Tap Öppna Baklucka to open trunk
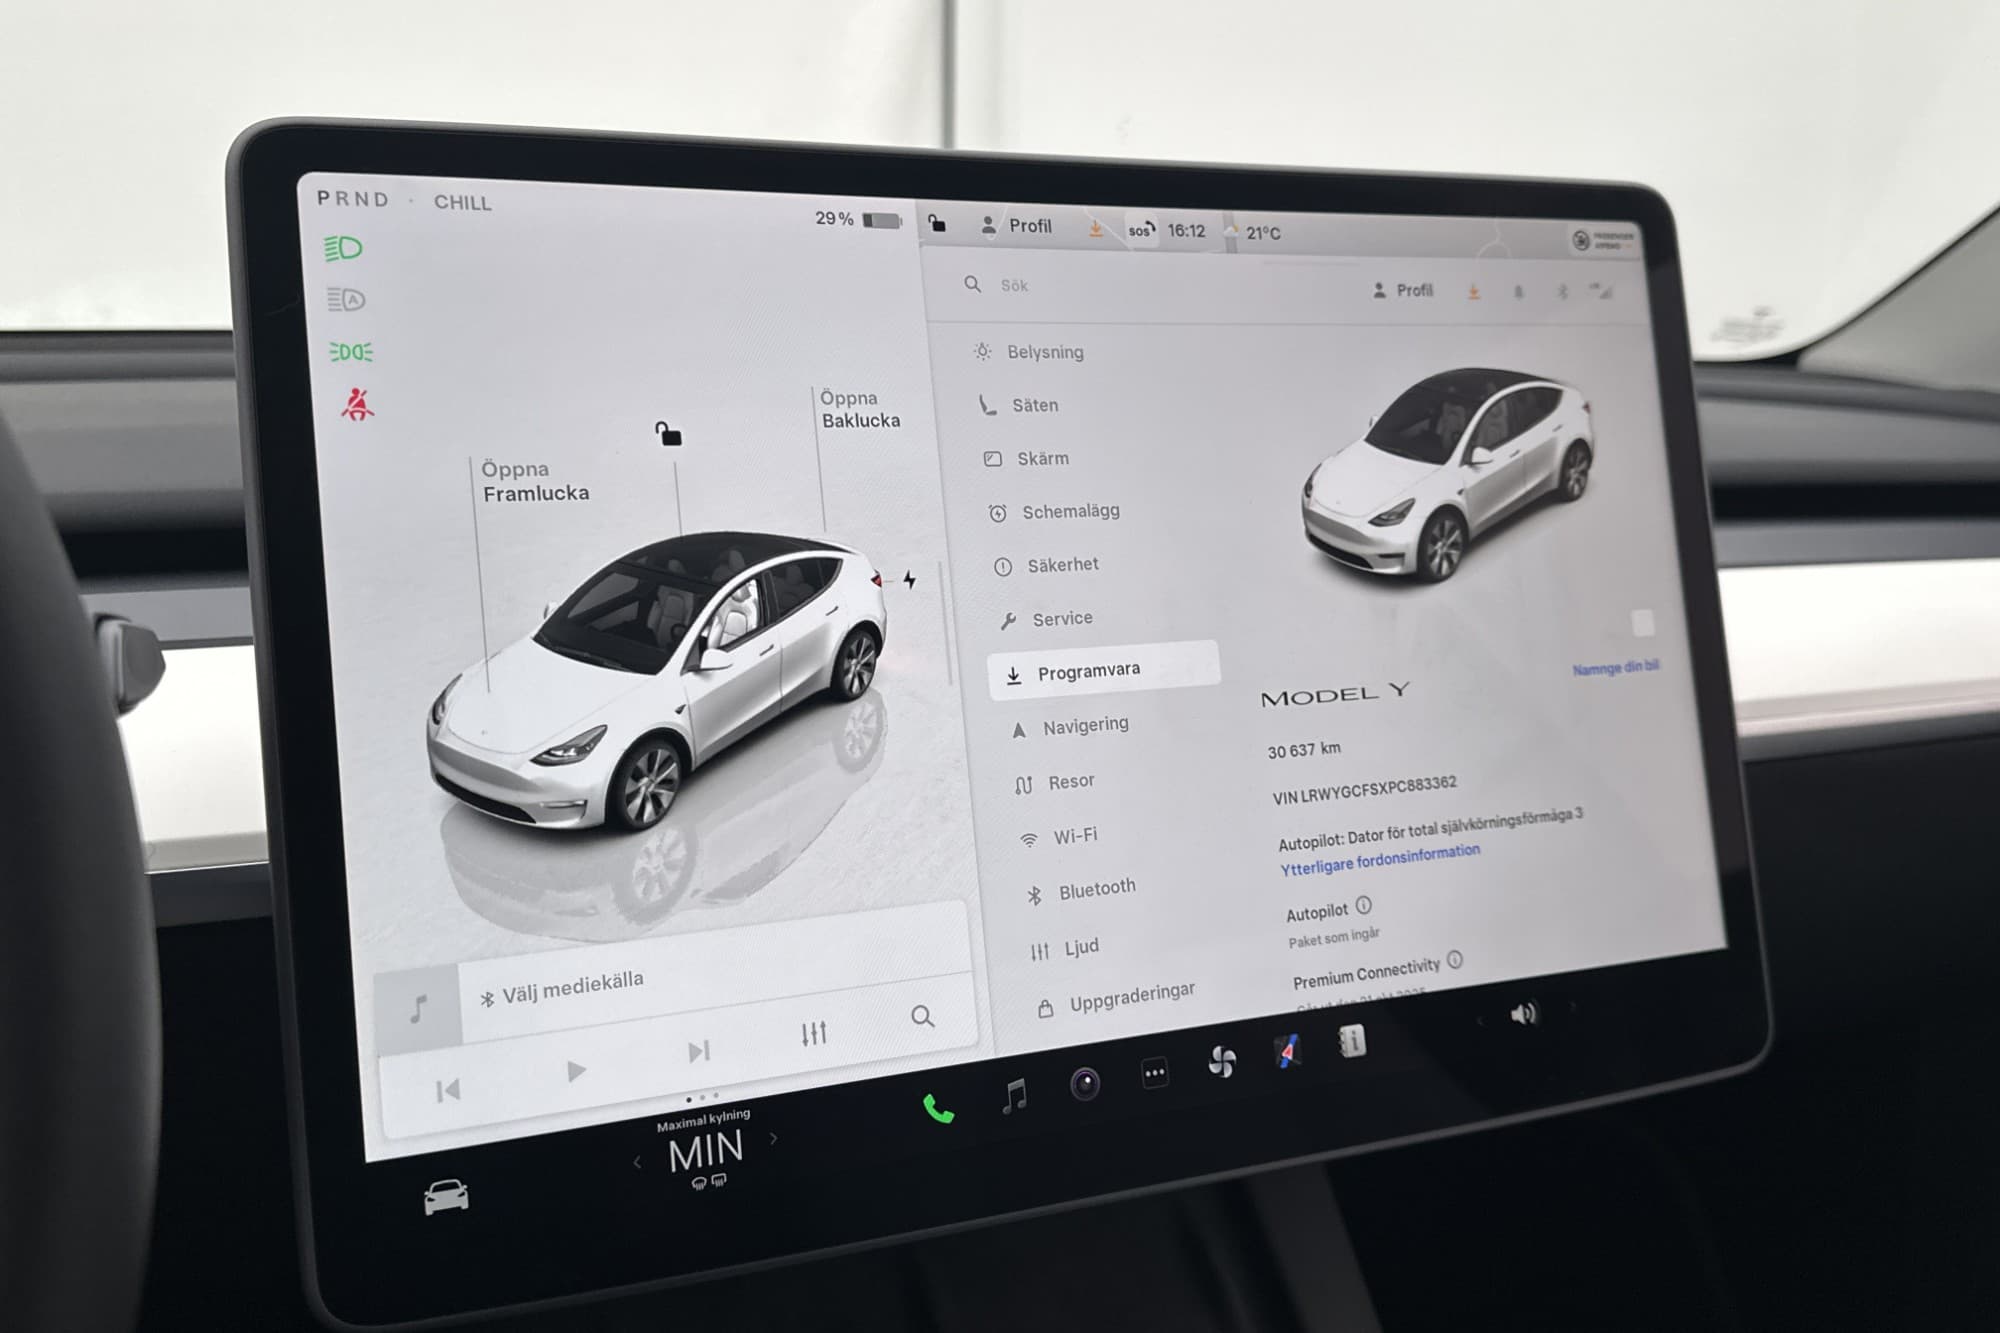The image size is (2000, 1333). [x=859, y=409]
